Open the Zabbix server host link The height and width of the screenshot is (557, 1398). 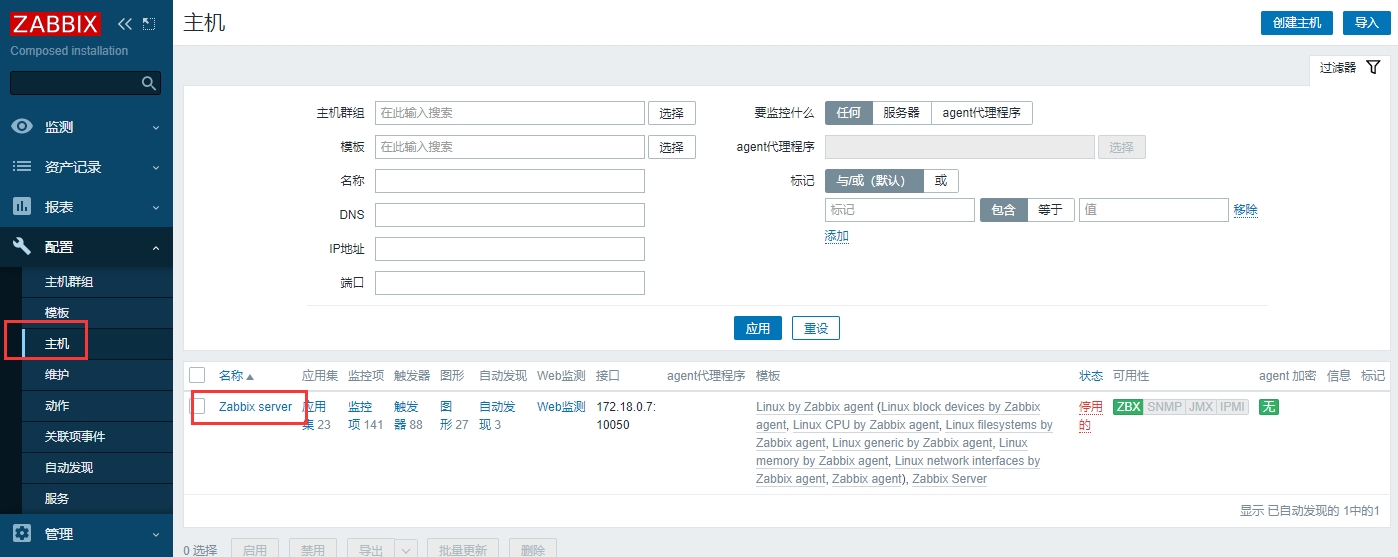click(255, 407)
